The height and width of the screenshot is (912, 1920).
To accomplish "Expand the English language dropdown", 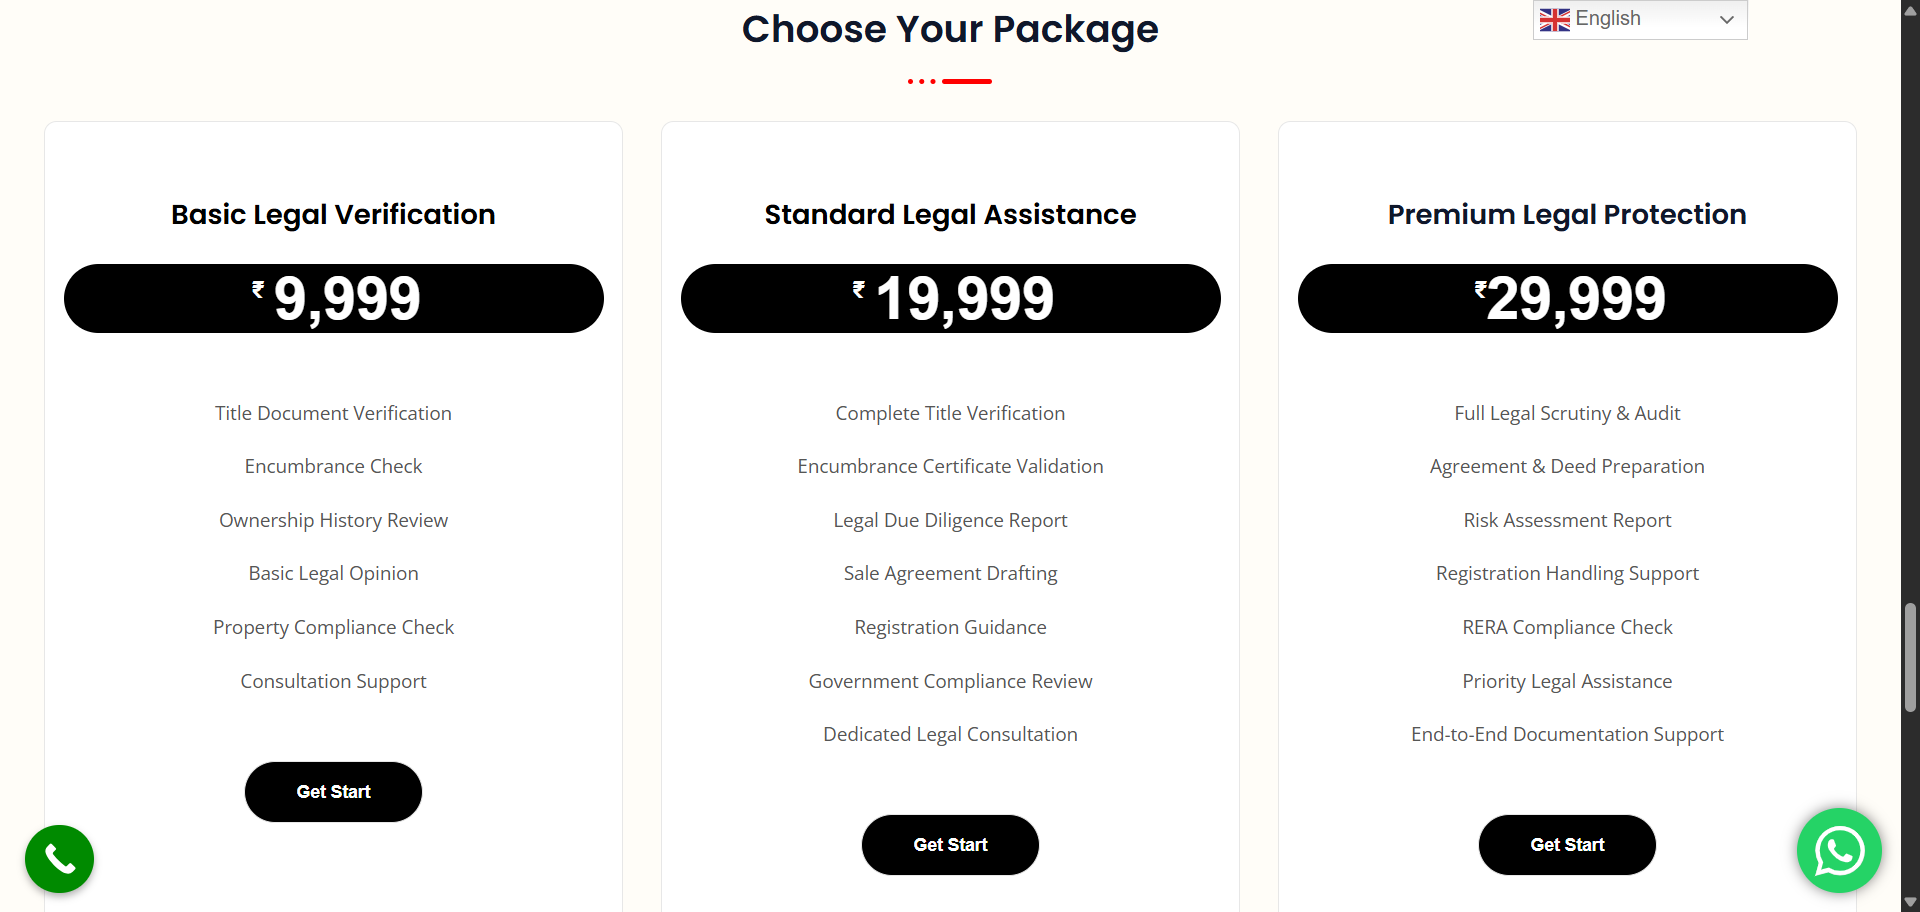I will [x=1639, y=20].
